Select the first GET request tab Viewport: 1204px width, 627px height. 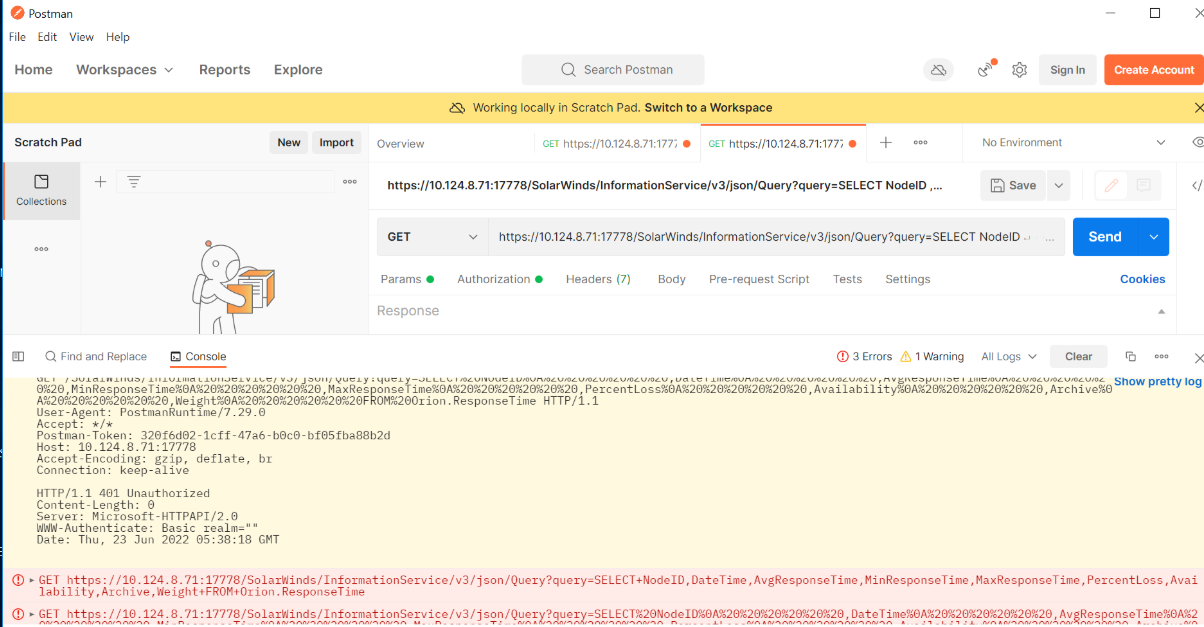click(x=617, y=144)
